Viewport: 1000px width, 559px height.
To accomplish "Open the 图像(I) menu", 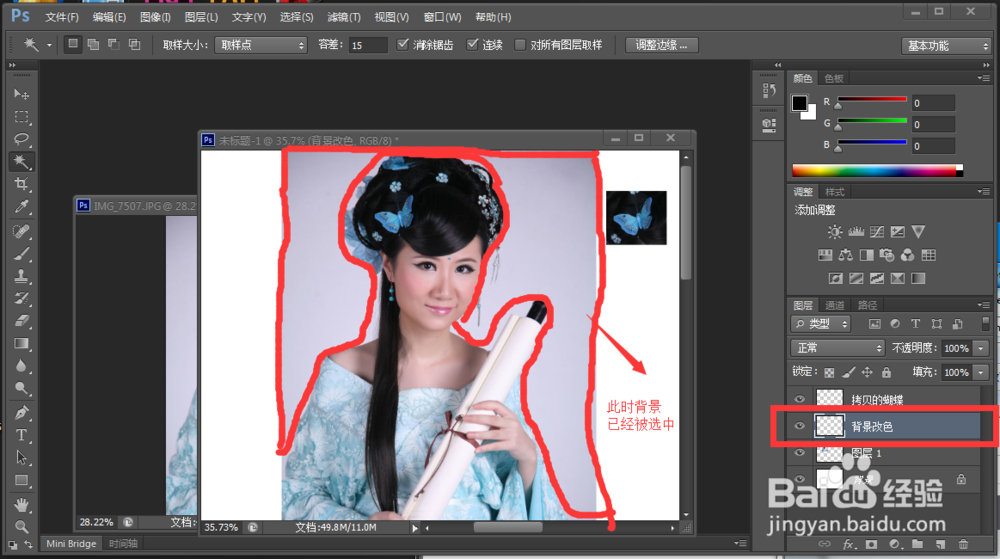I will click(x=155, y=17).
